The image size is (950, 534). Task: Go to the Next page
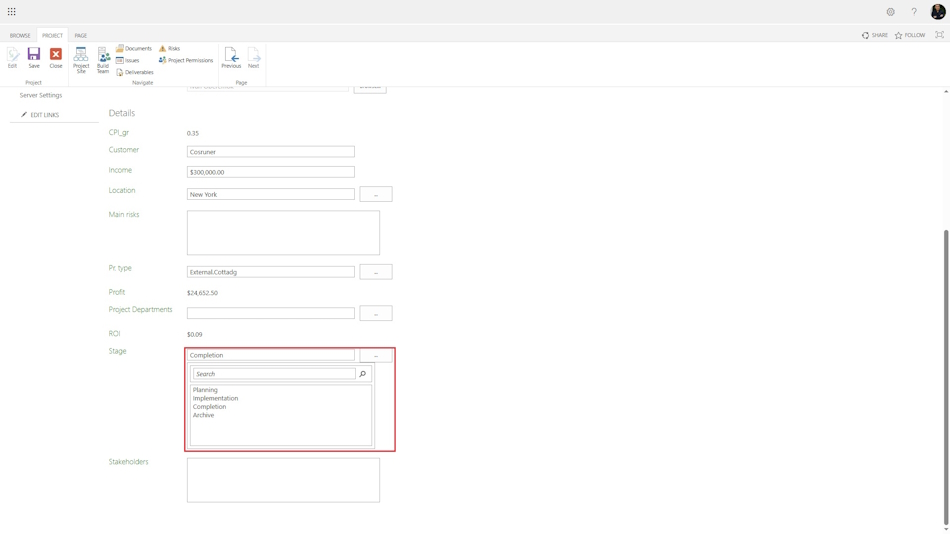coord(253,58)
